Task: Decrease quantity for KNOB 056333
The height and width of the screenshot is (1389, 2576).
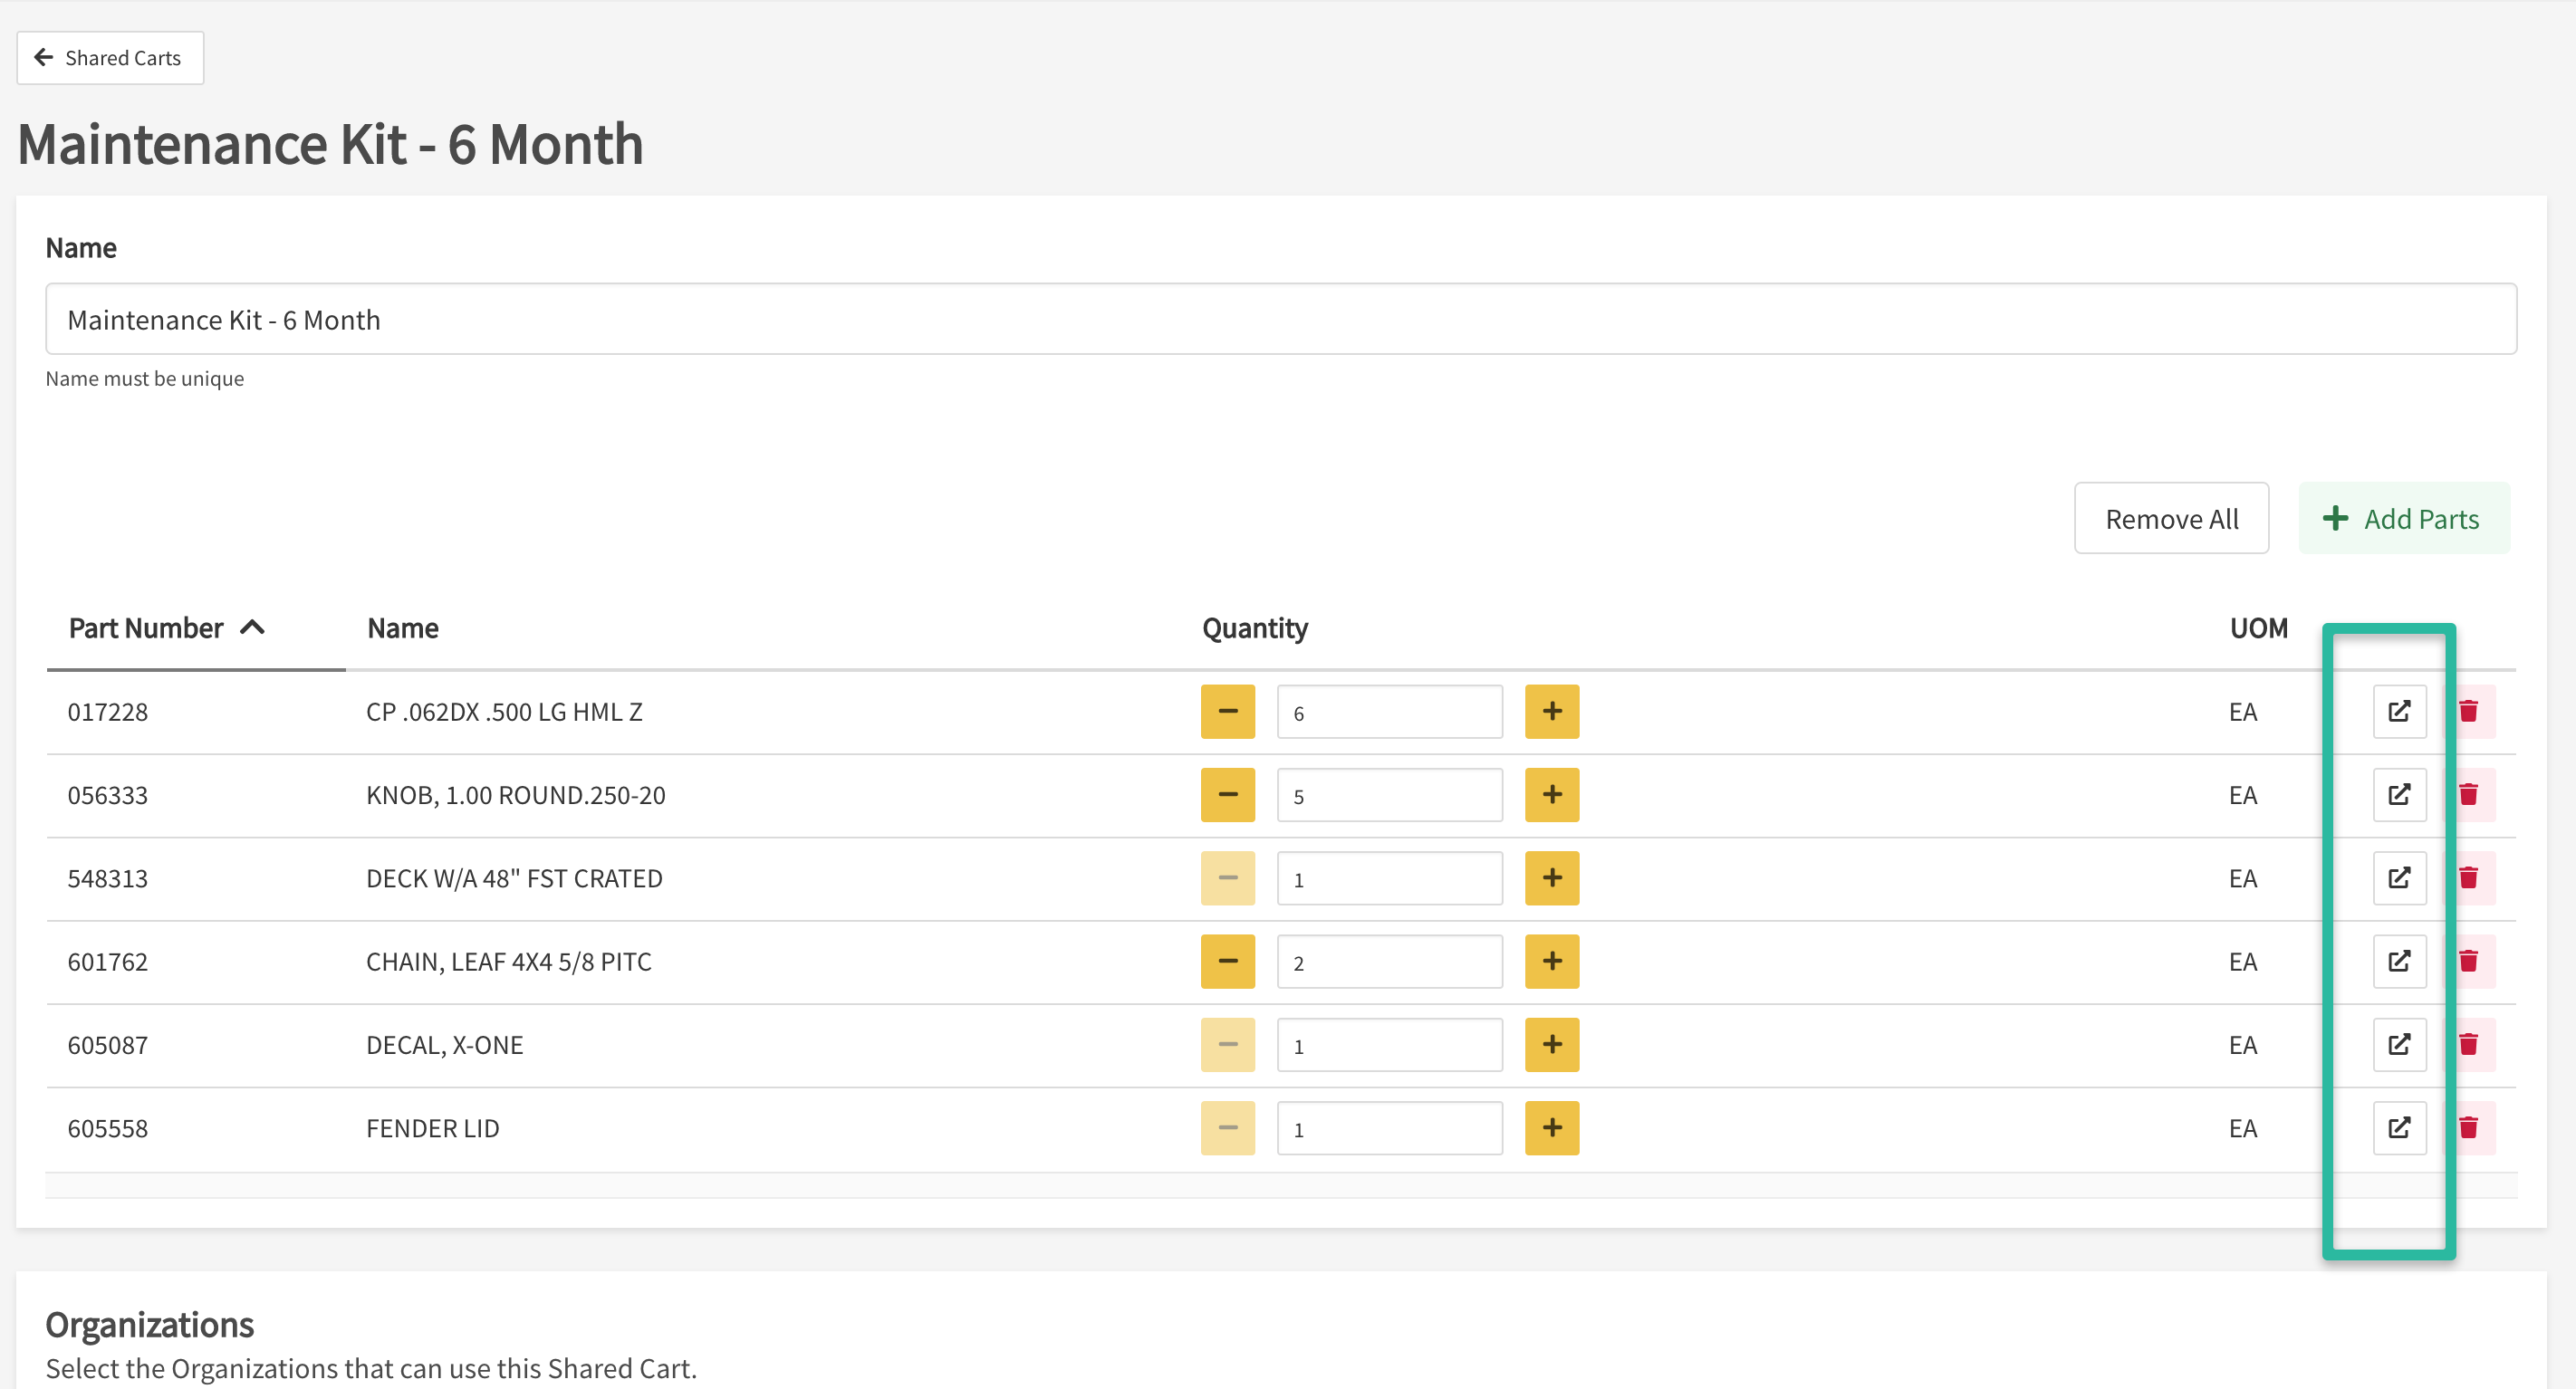Action: [x=1227, y=795]
